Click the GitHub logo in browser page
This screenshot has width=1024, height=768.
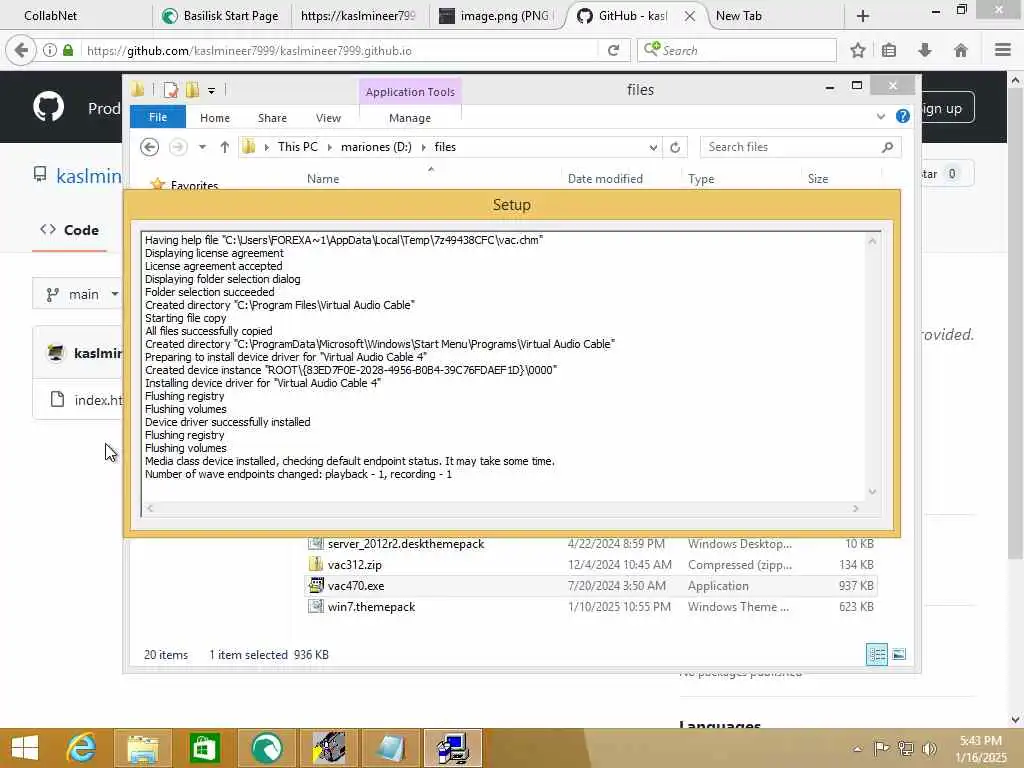(49, 106)
